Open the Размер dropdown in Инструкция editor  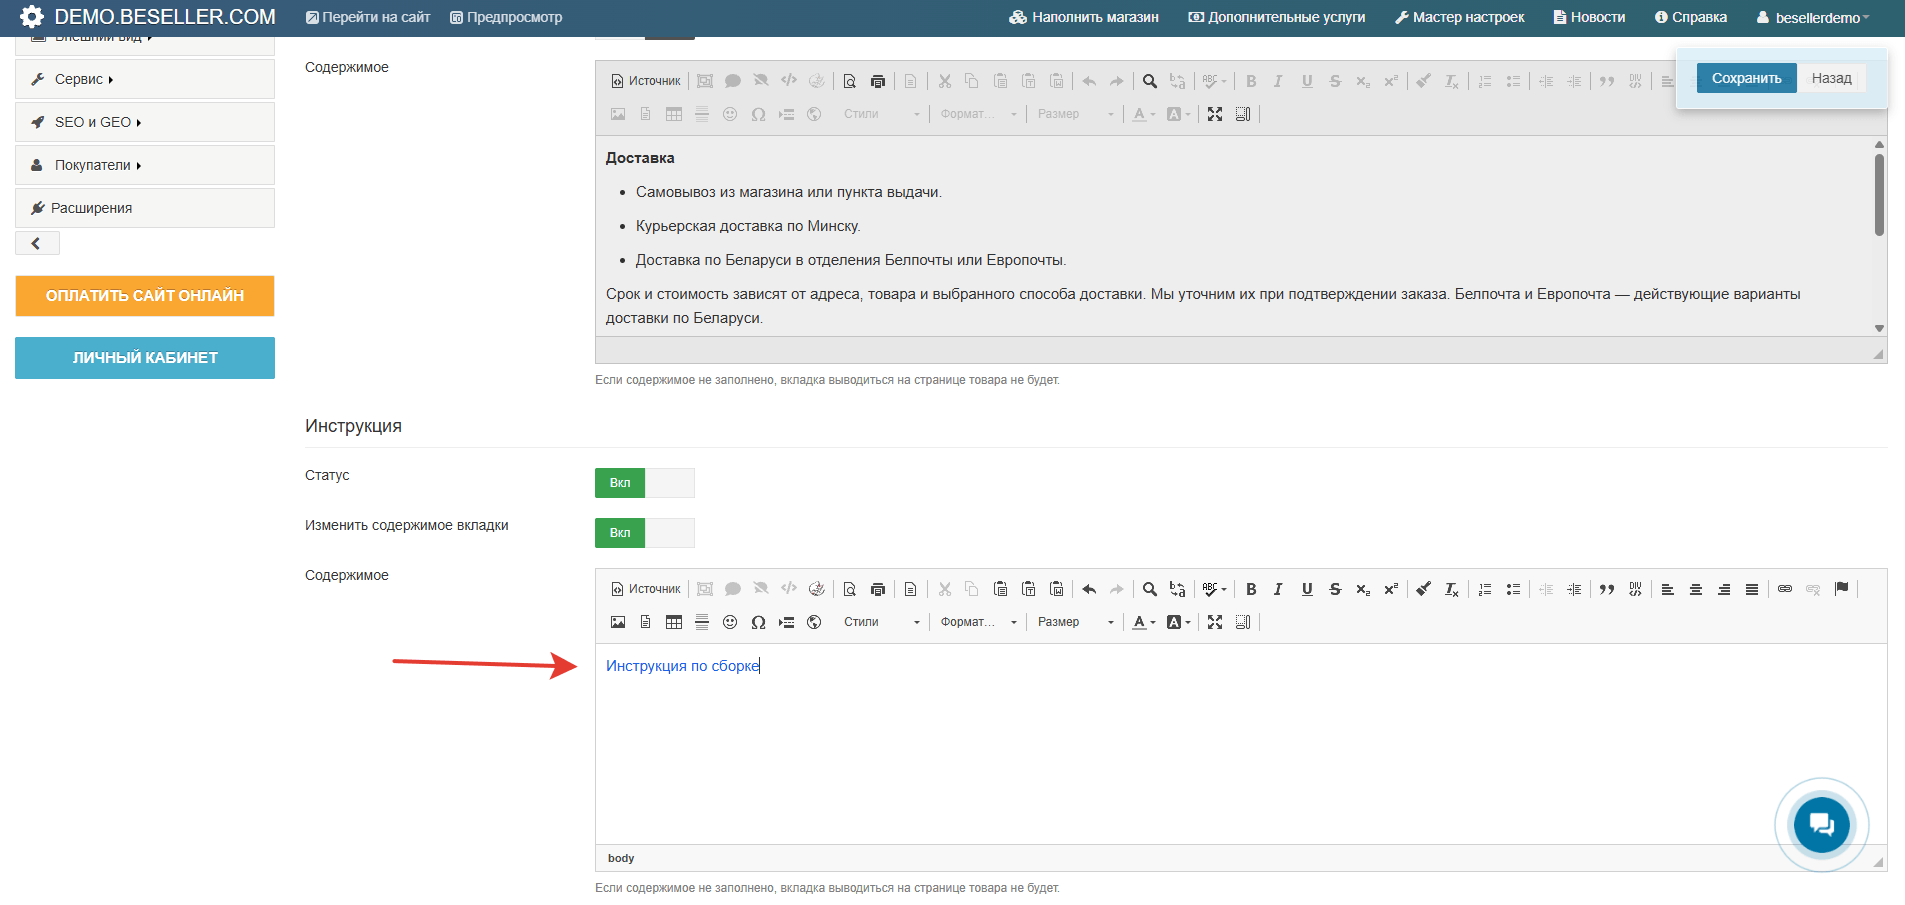click(1075, 622)
